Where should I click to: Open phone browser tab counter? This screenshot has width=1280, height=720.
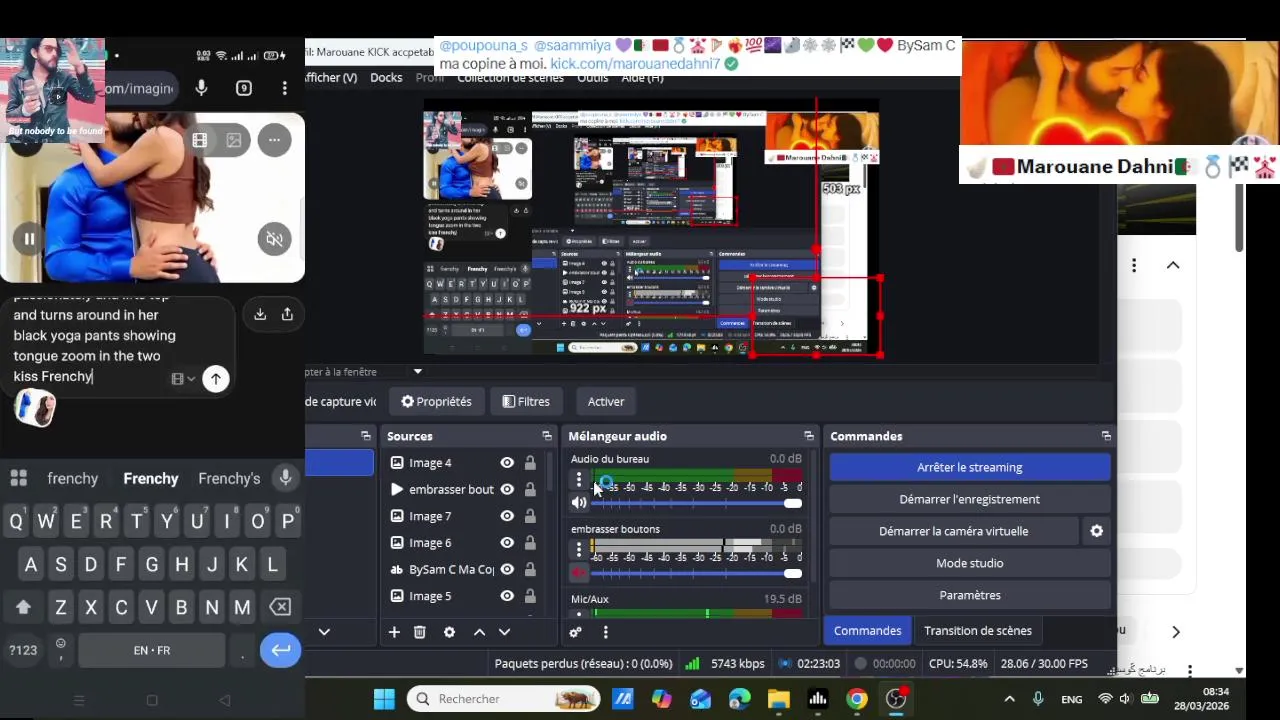point(244,88)
